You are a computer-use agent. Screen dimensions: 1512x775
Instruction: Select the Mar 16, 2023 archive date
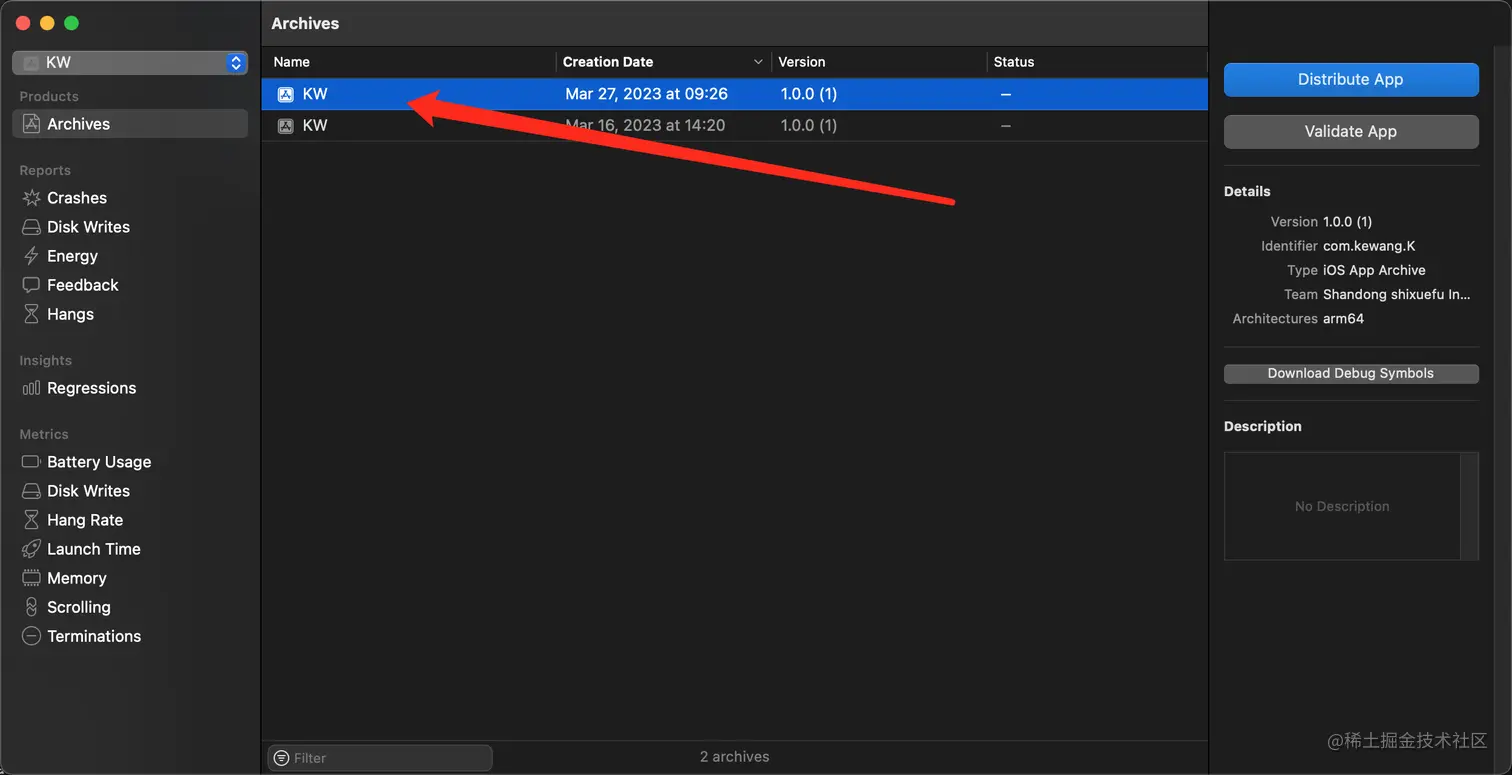pos(645,125)
